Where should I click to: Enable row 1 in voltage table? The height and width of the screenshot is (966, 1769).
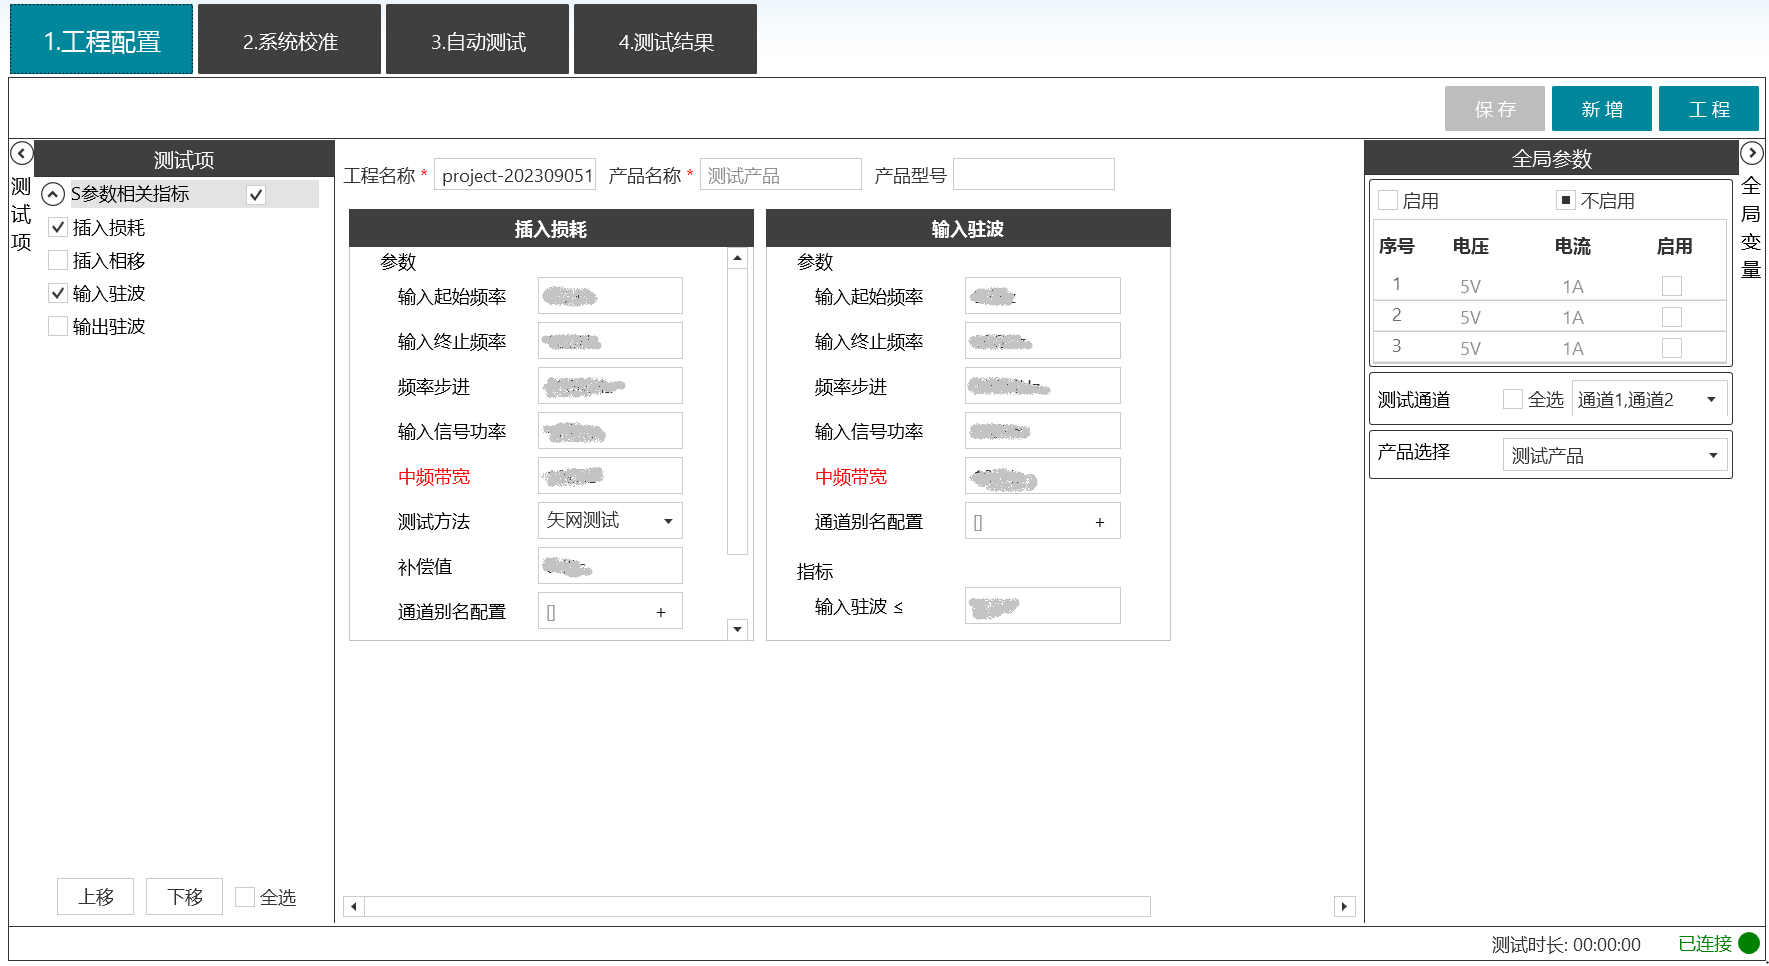1672,286
